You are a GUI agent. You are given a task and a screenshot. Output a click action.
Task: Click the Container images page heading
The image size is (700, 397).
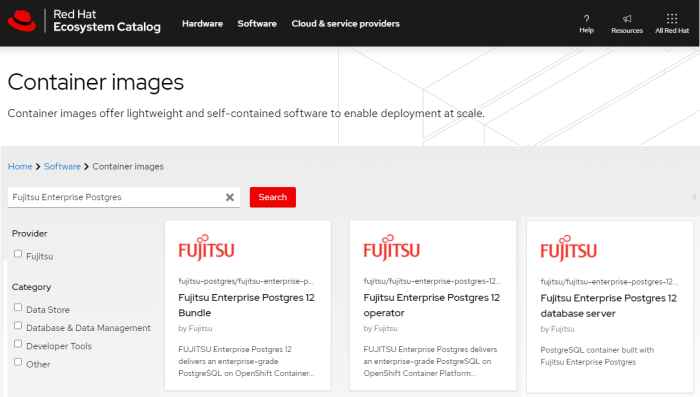pyautogui.click(x=96, y=82)
